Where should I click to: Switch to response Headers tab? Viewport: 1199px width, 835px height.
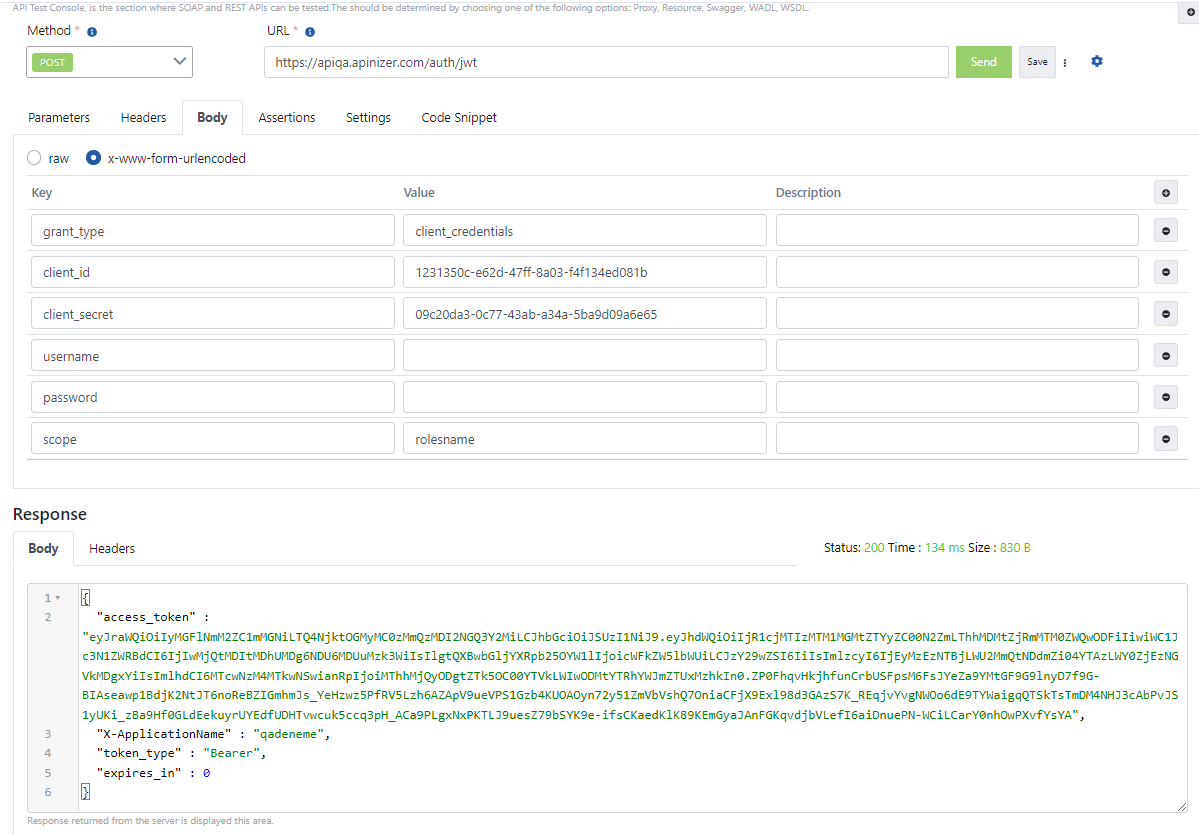point(112,549)
